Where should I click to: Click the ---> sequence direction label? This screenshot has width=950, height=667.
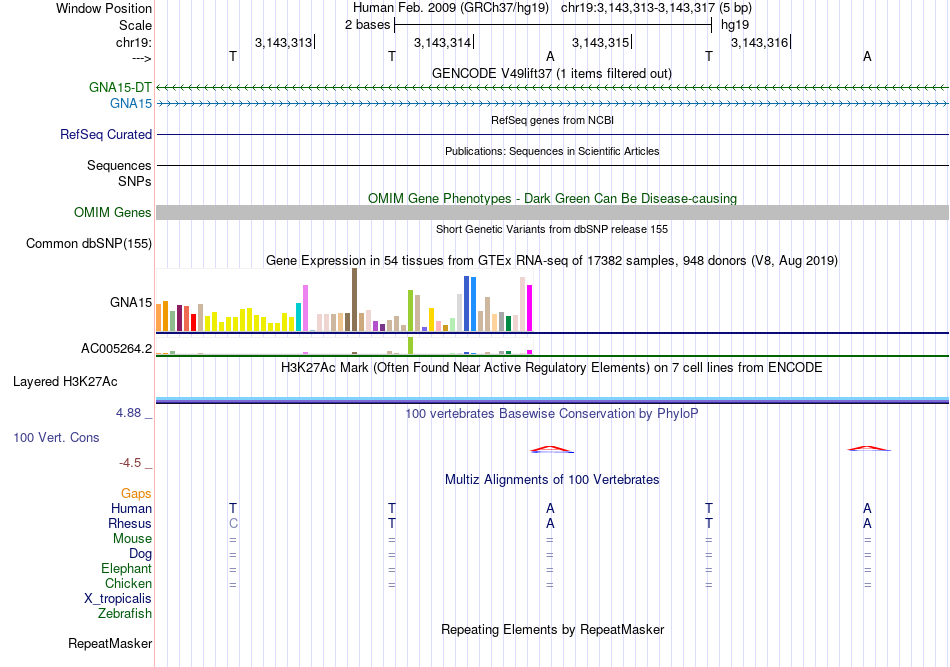(141, 58)
